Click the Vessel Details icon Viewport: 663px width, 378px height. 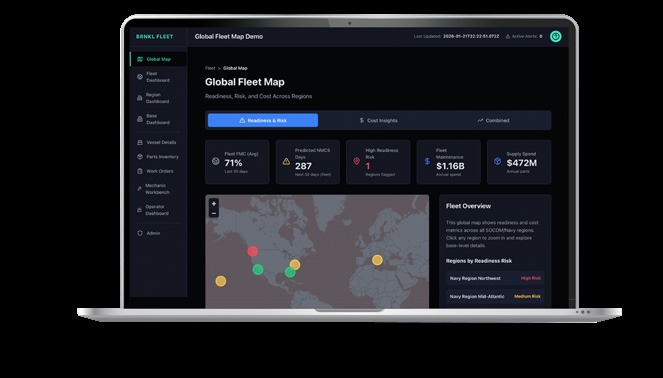pos(140,142)
